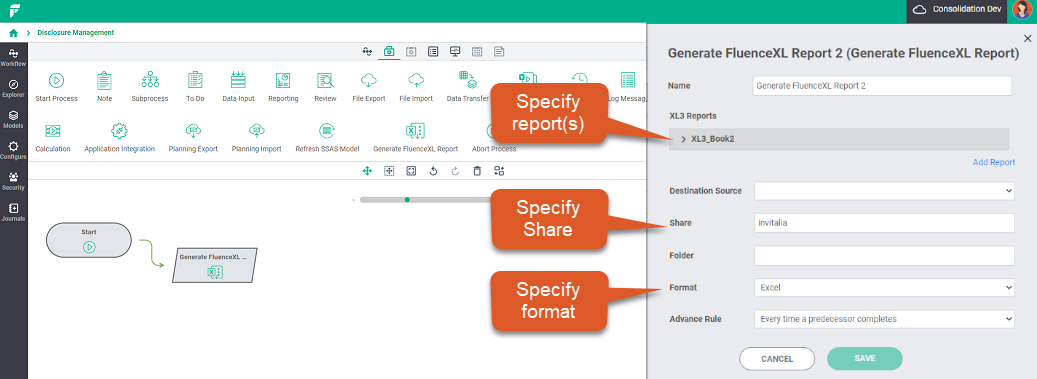Viewport: 1037px width, 379px height.
Task: Pick the Generate FluenceXL Report palette icon
Action: click(x=415, y=130)
